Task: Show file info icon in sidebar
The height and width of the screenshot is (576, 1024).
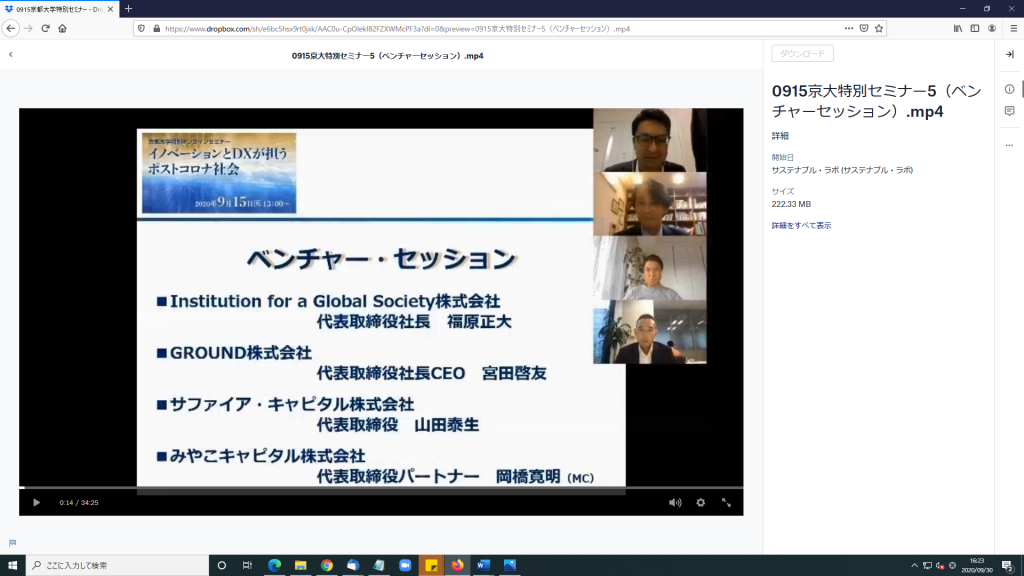Action: pyautogui.click(x=1010, y=89)
